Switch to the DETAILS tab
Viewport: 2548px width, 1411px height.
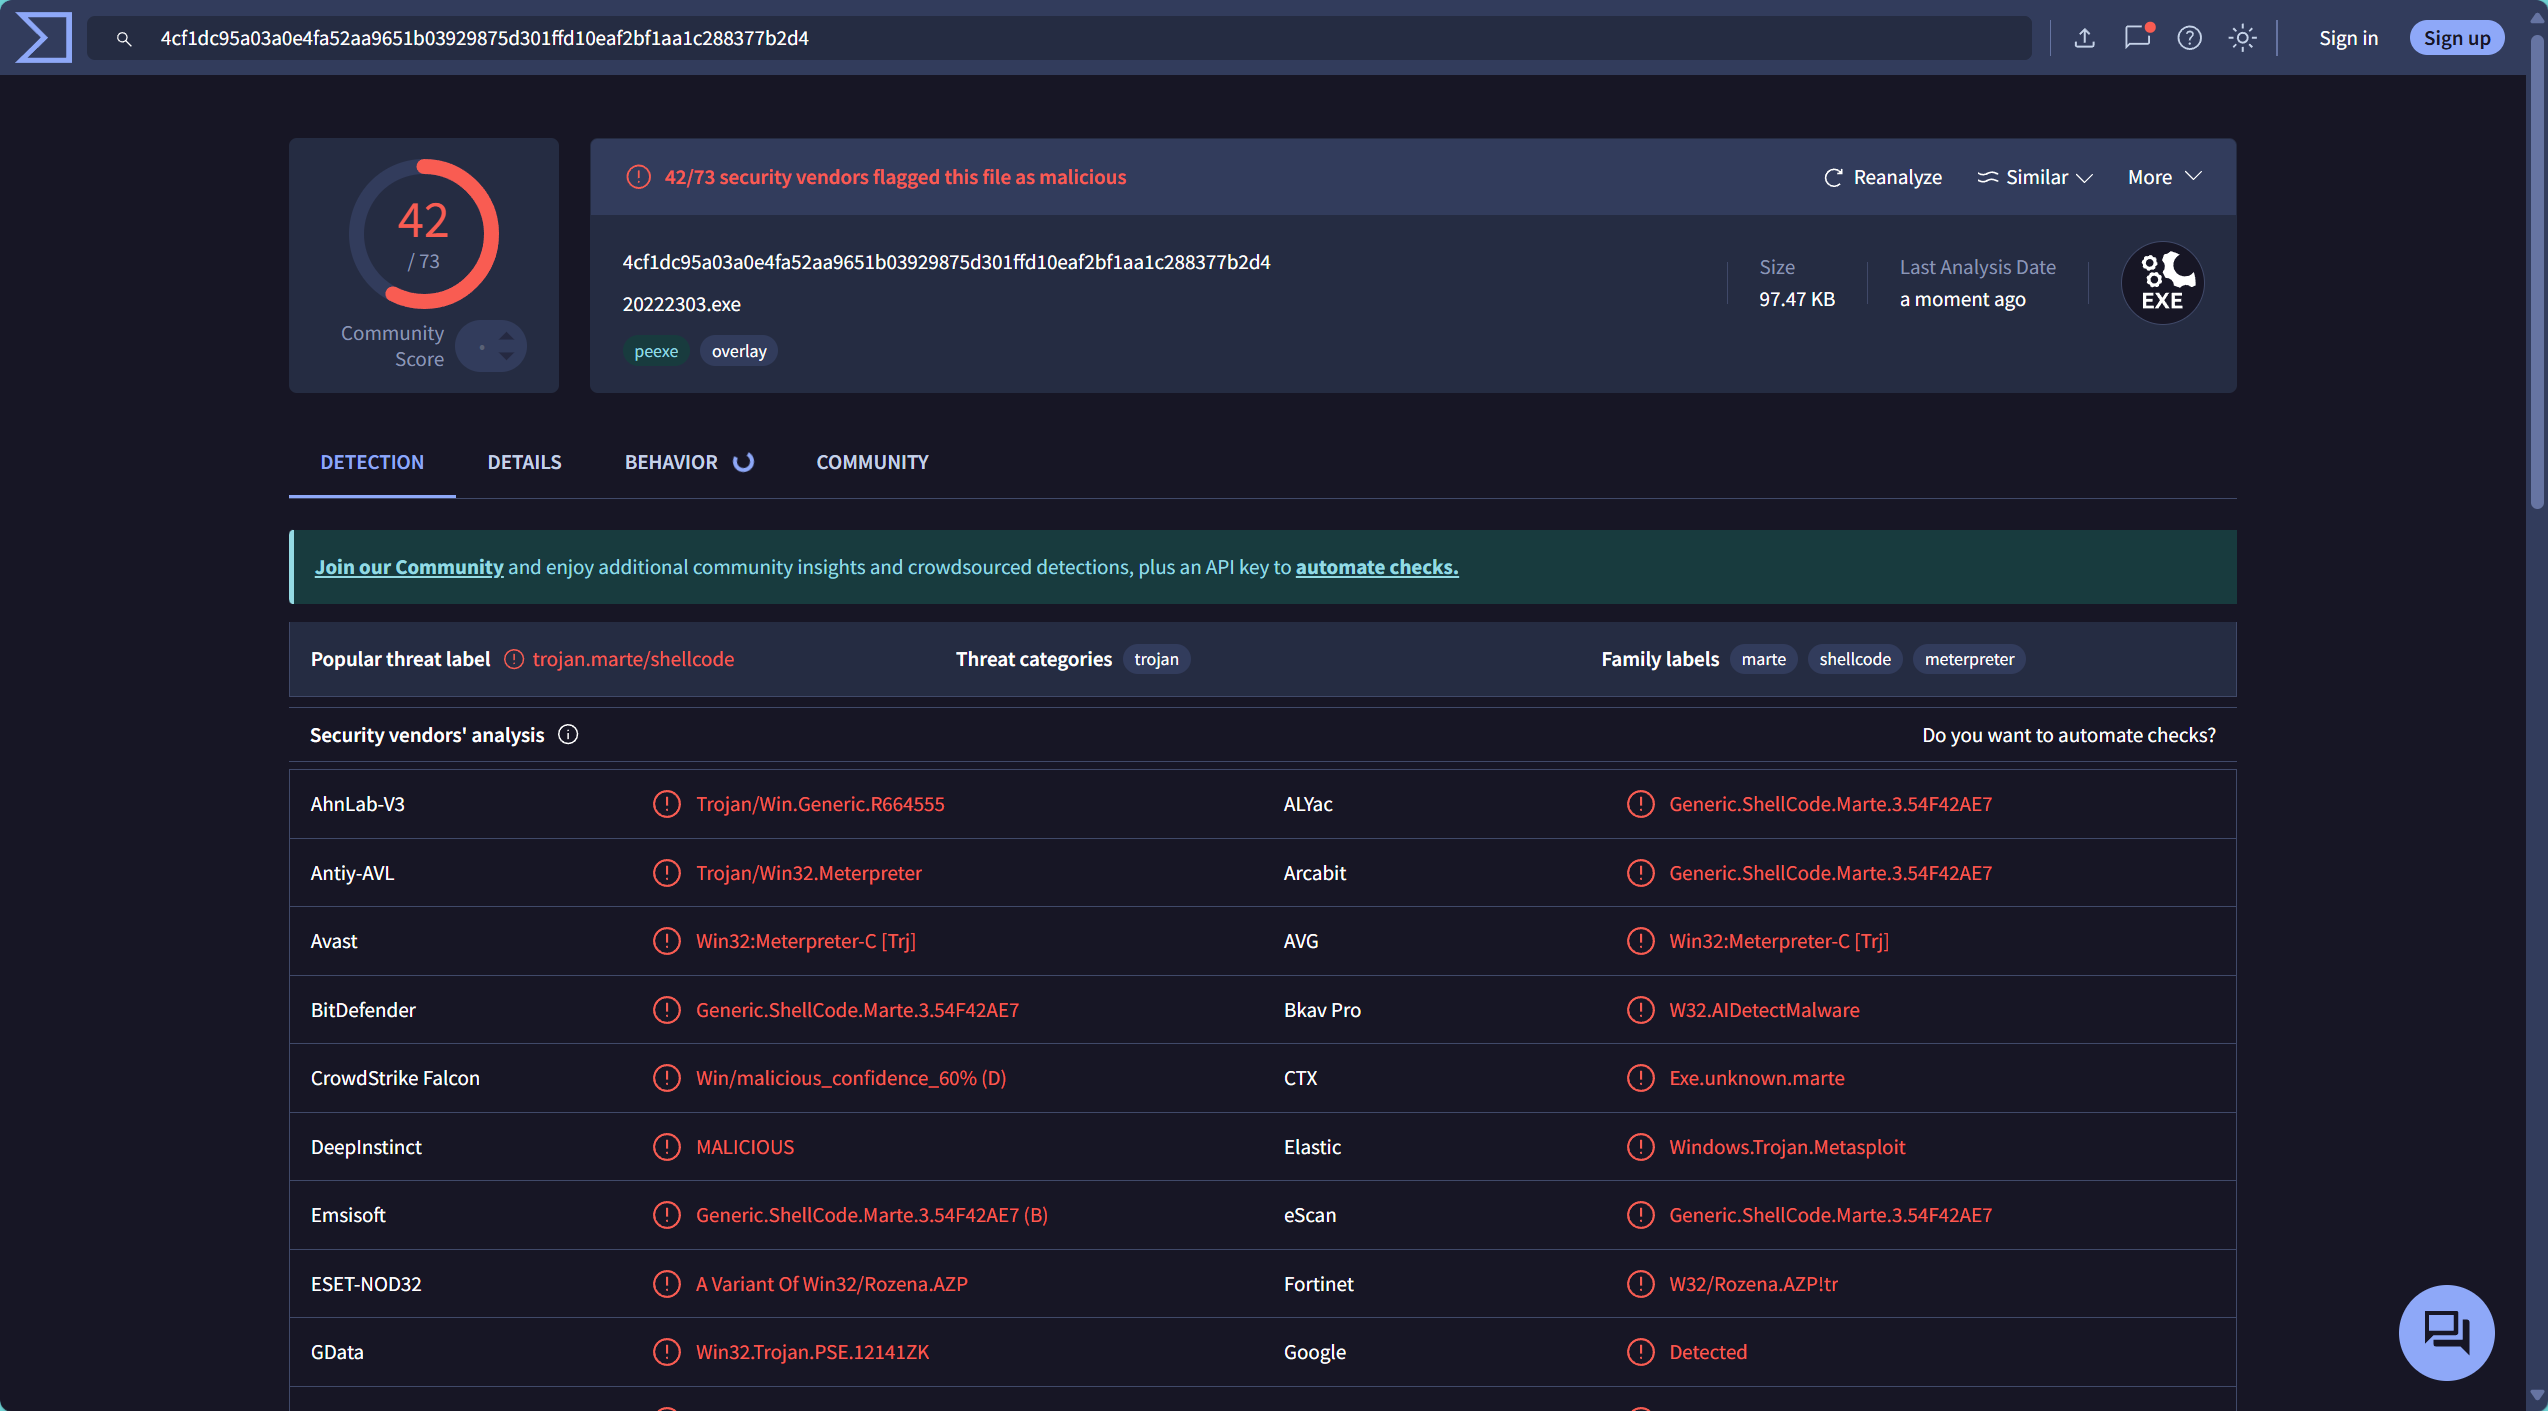coord(524,462)
